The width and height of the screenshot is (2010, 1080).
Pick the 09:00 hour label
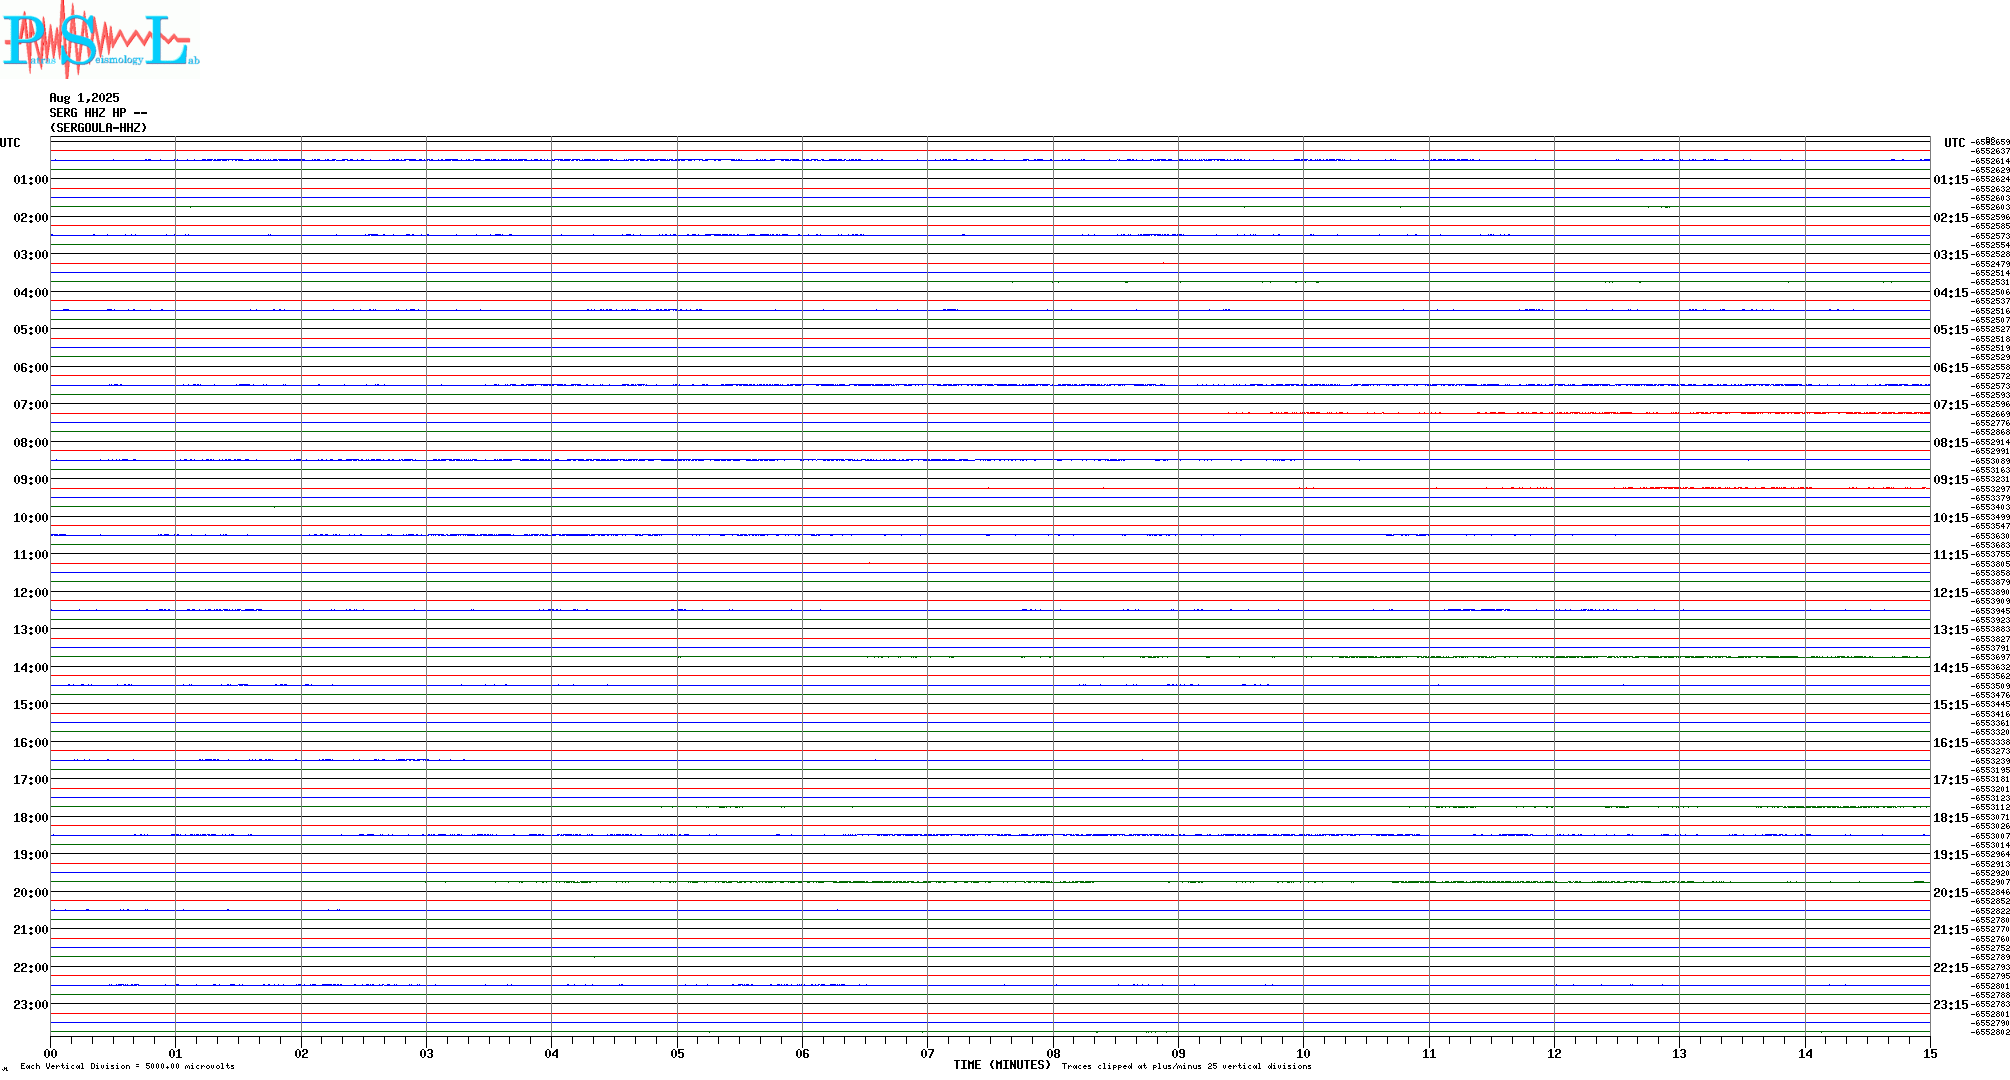coord(31,480)
